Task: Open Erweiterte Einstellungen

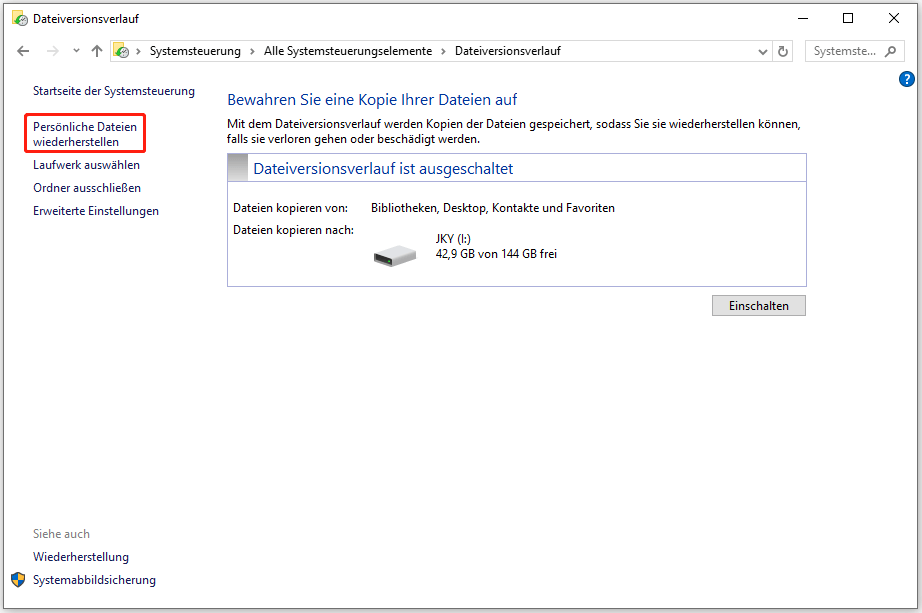Action: [96, 211]
